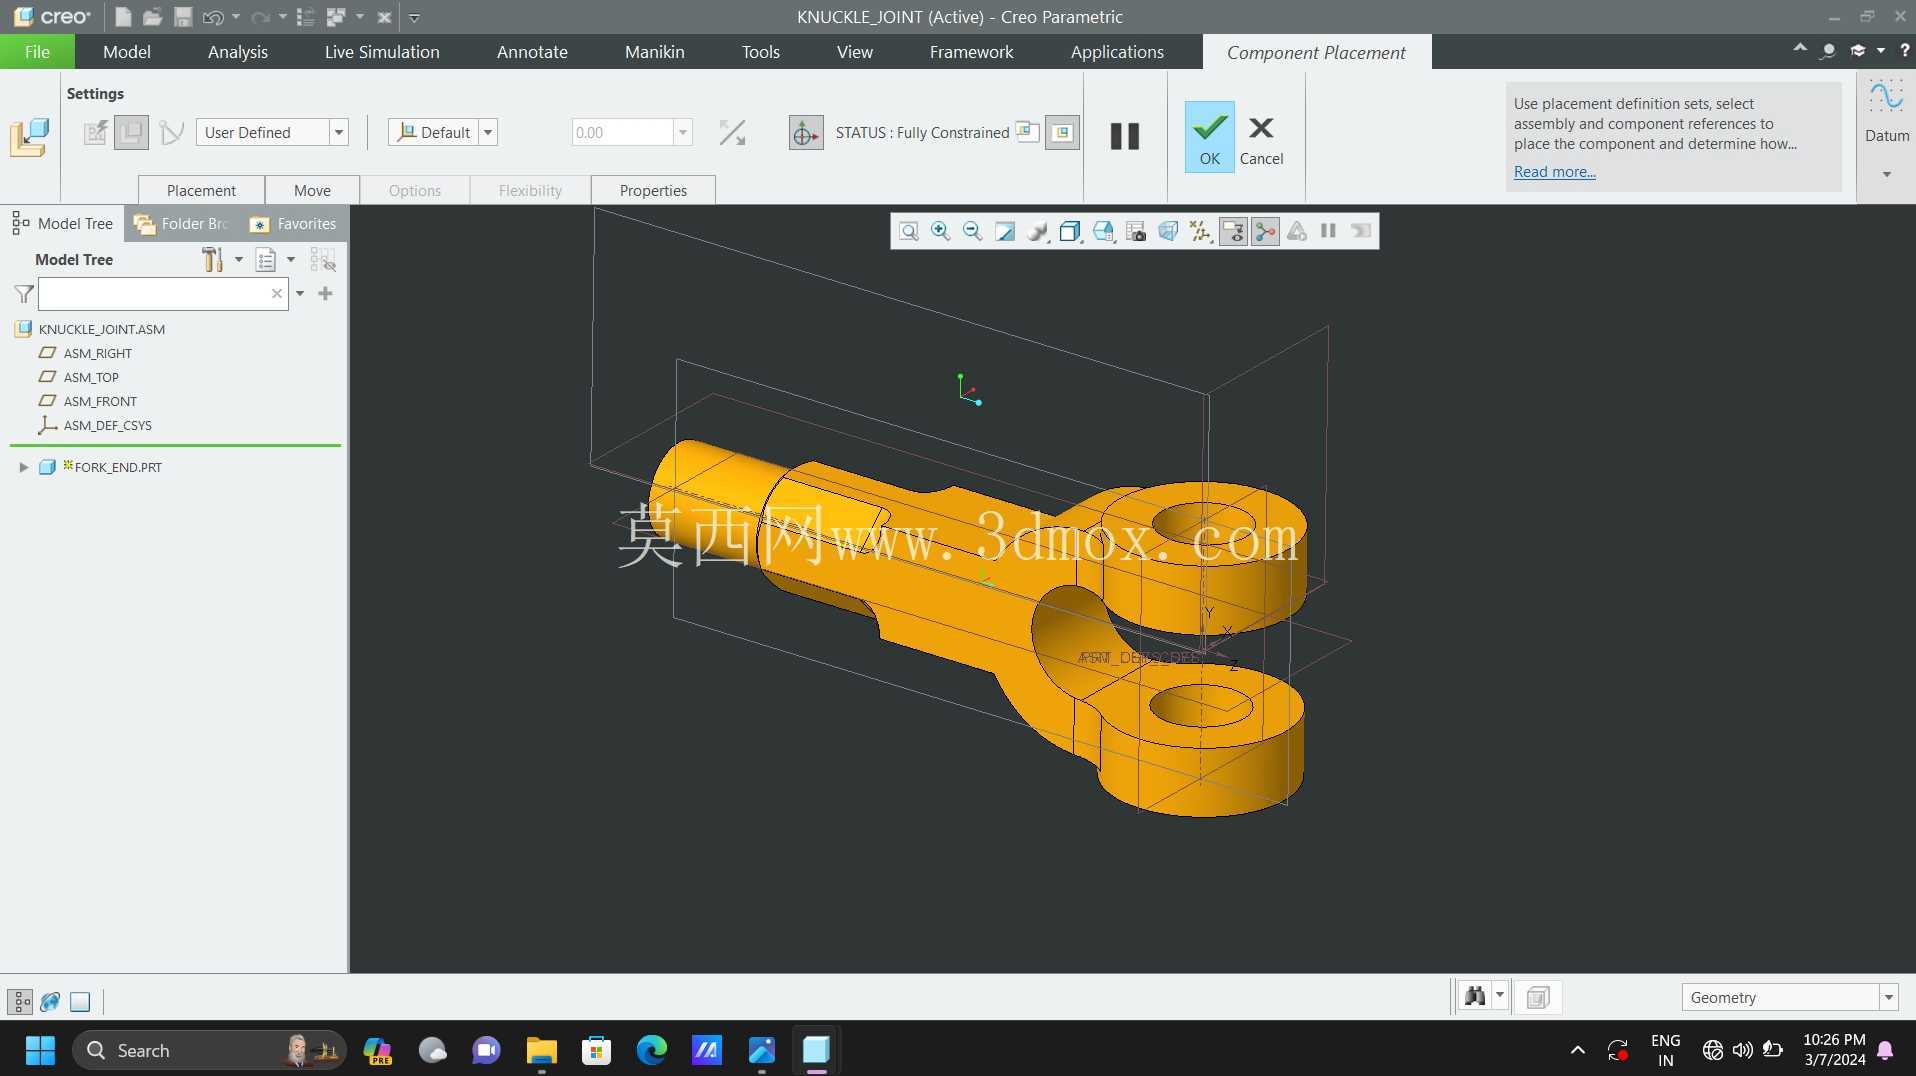Open the Read more link
The height and width of the screenshot is (1076, 1916).
click(1554, 172)
